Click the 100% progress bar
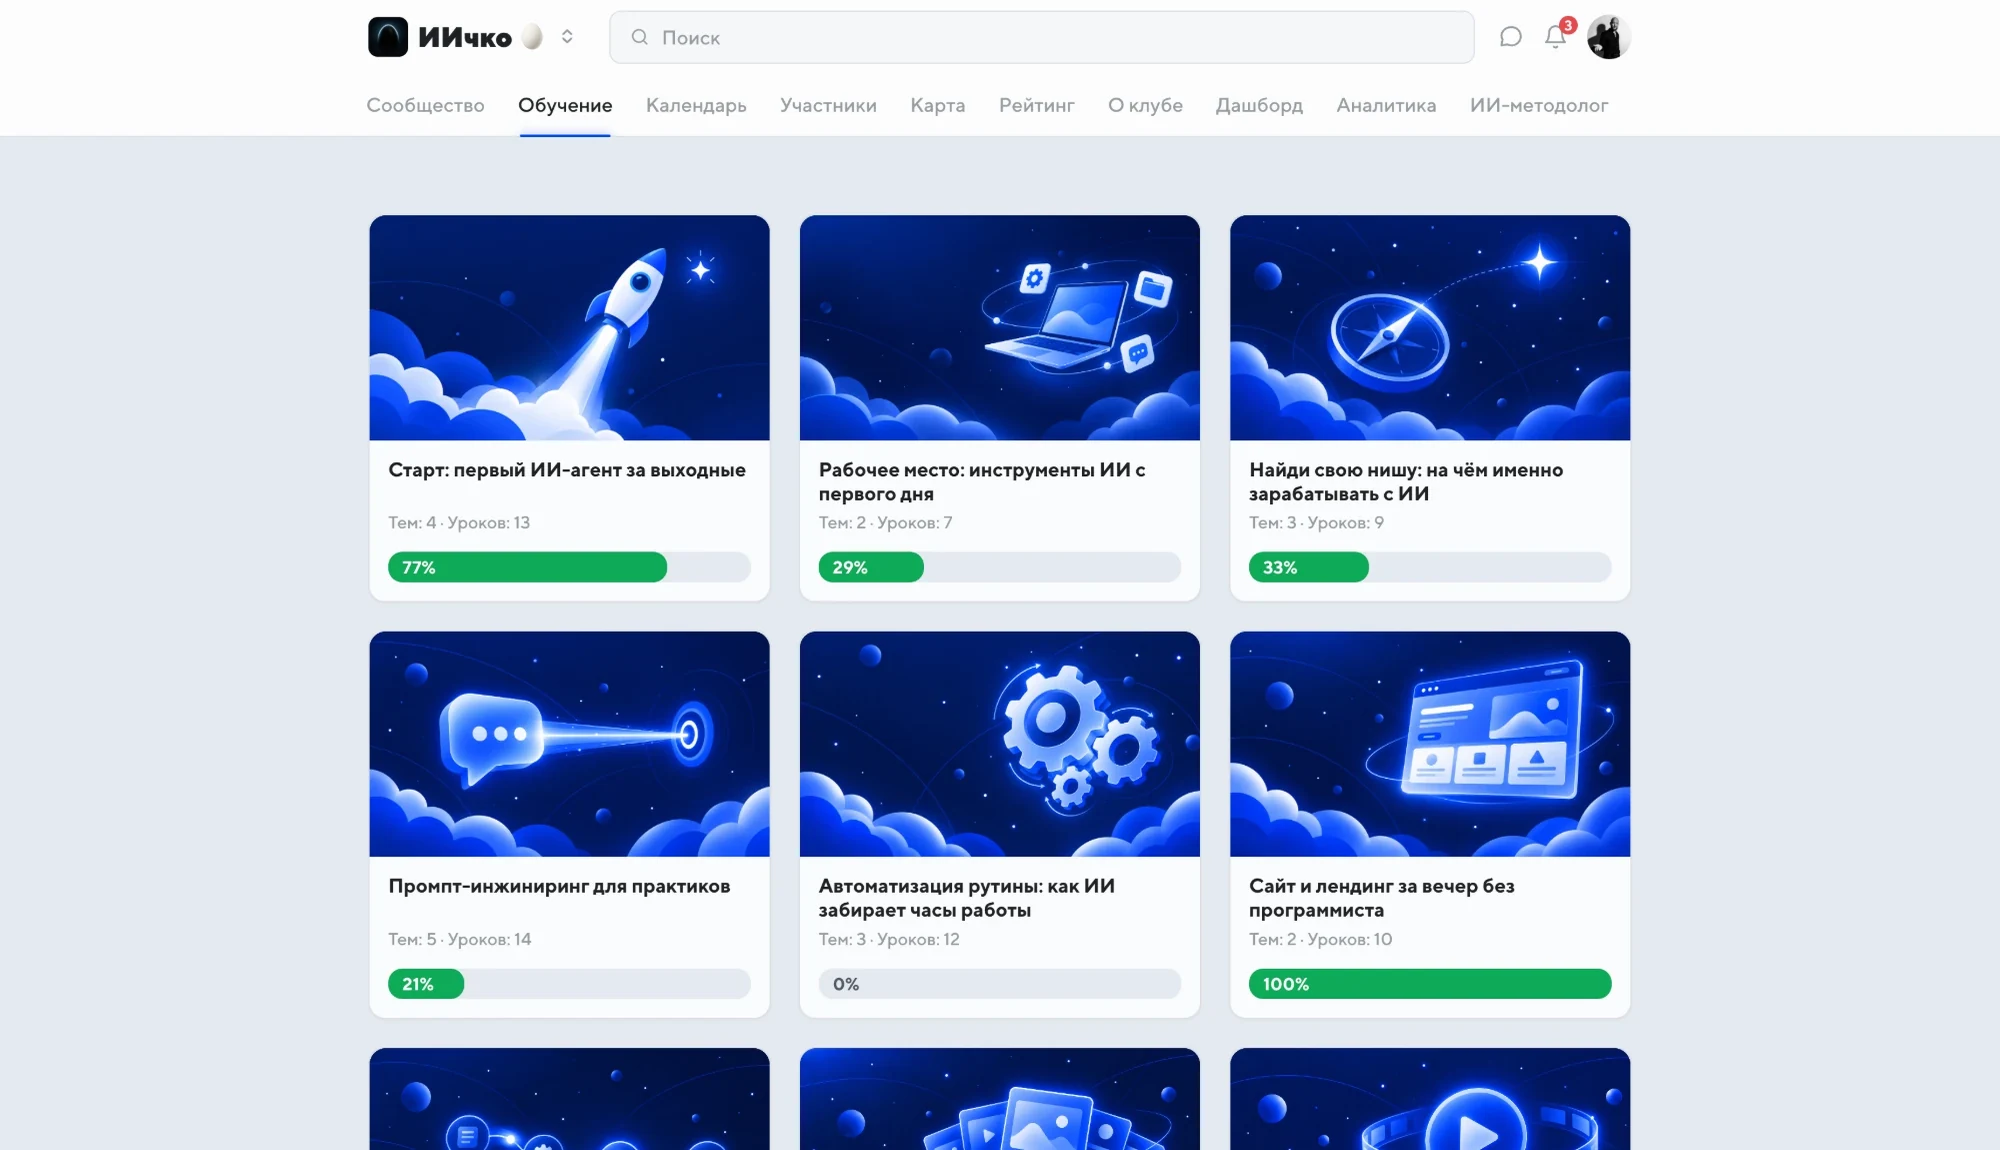The height and width of the screenshot is (1150, 2000). tap(1430, 983)
